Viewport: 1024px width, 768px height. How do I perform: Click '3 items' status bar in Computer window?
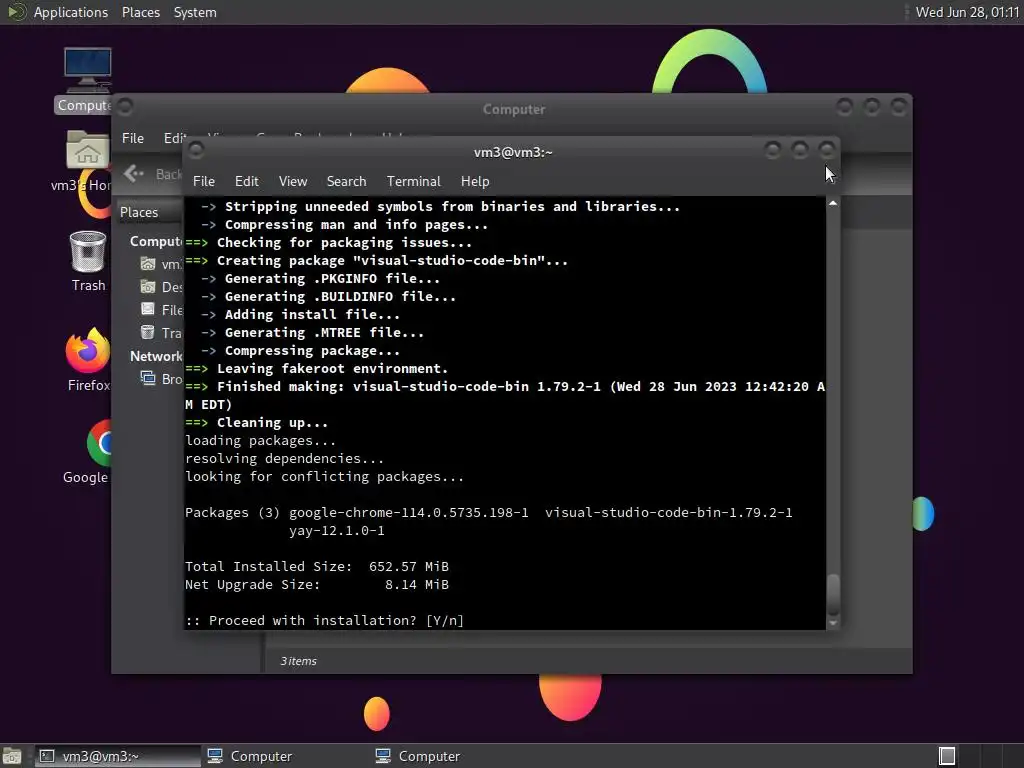[x=298, y=661]
